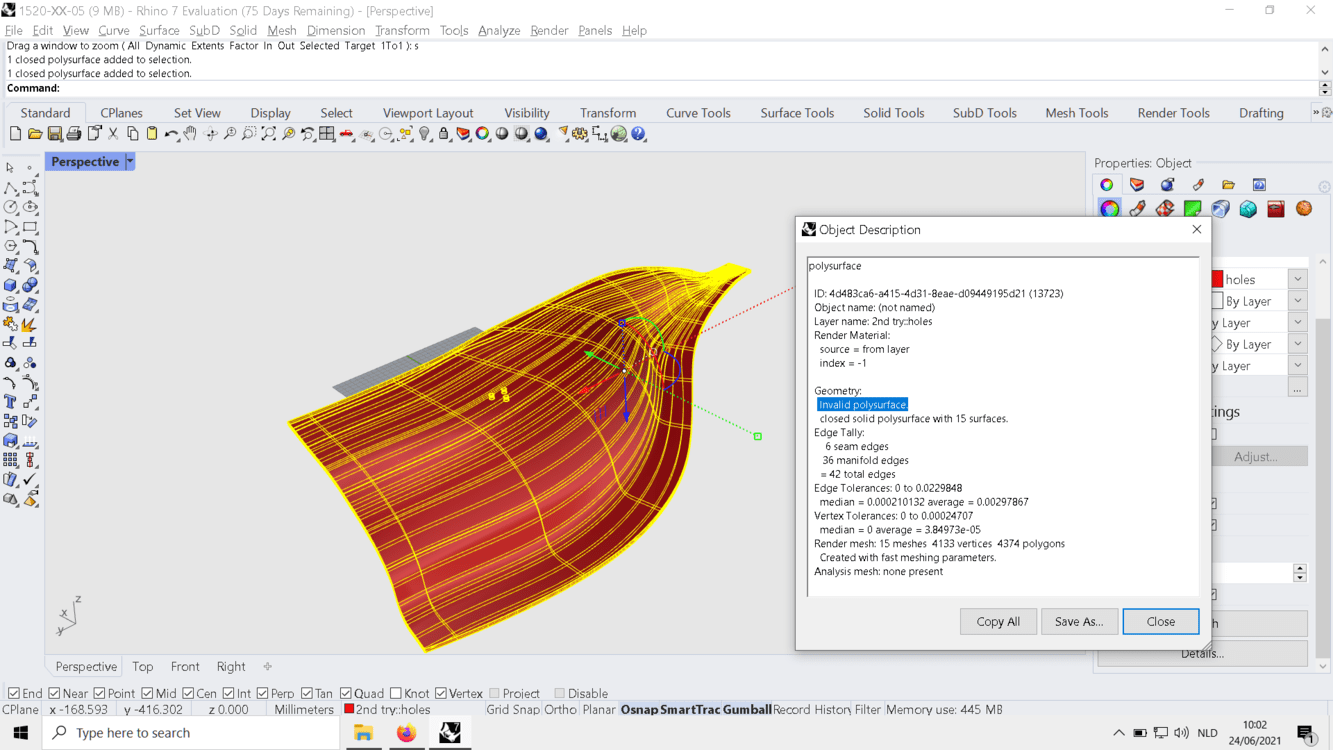Click the Save As... button
The width and height of the screenshot is (1333, 750).
pyautogui.click(x=1079, y=621)
